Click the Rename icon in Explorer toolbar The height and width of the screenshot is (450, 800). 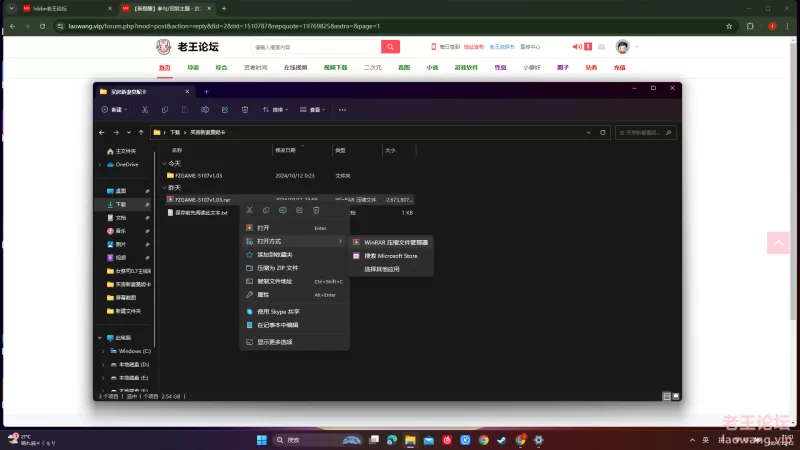[205, 110]
